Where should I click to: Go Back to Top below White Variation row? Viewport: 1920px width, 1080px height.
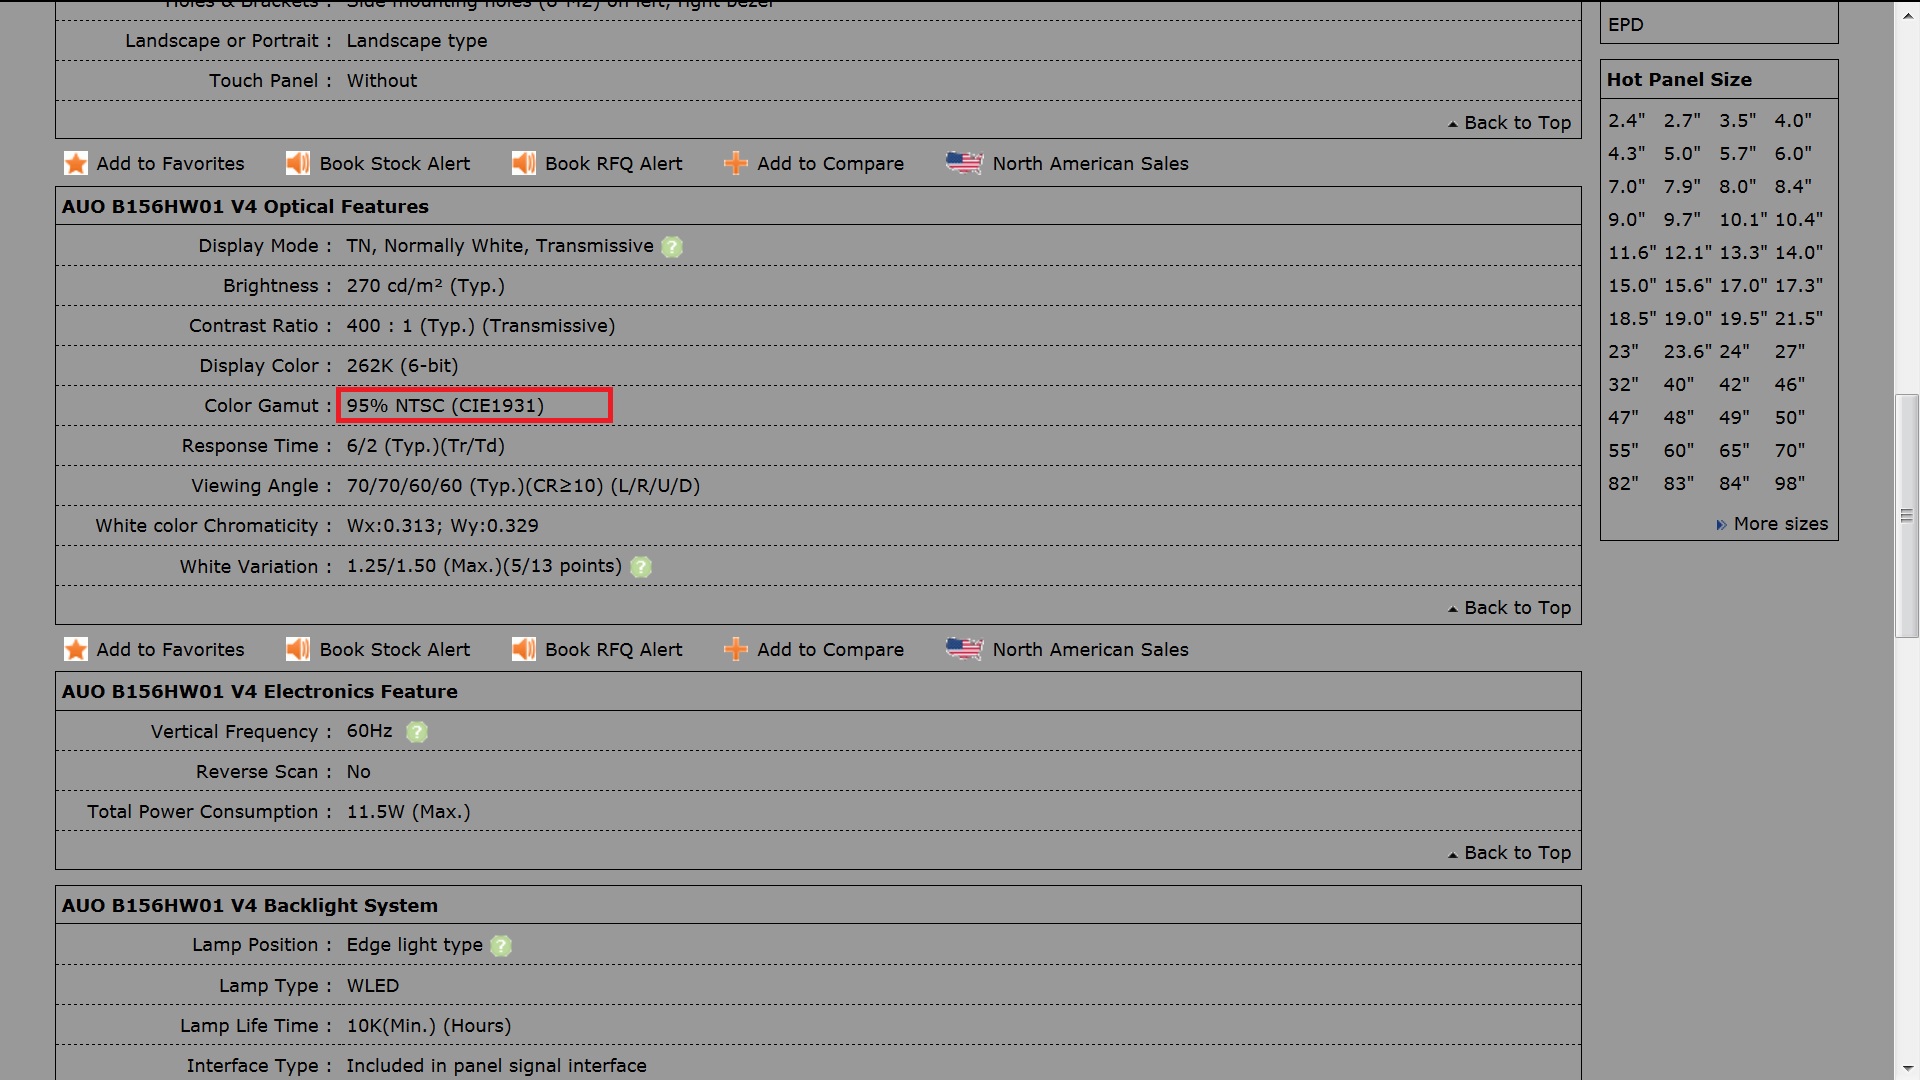pyautogui.click(x=1517, y=607)
